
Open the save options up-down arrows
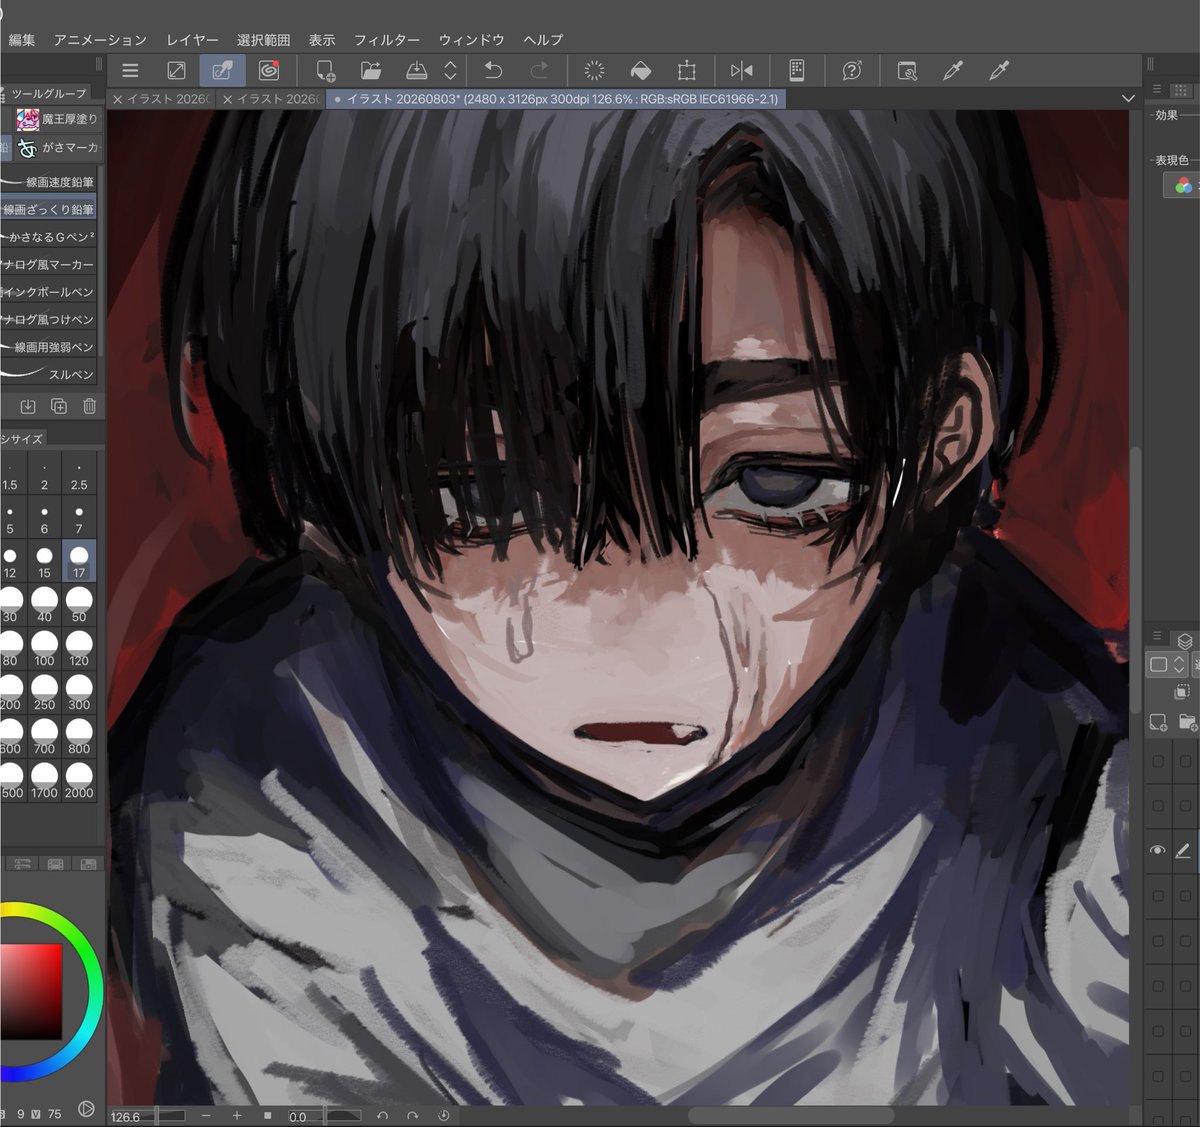[450, 71]
